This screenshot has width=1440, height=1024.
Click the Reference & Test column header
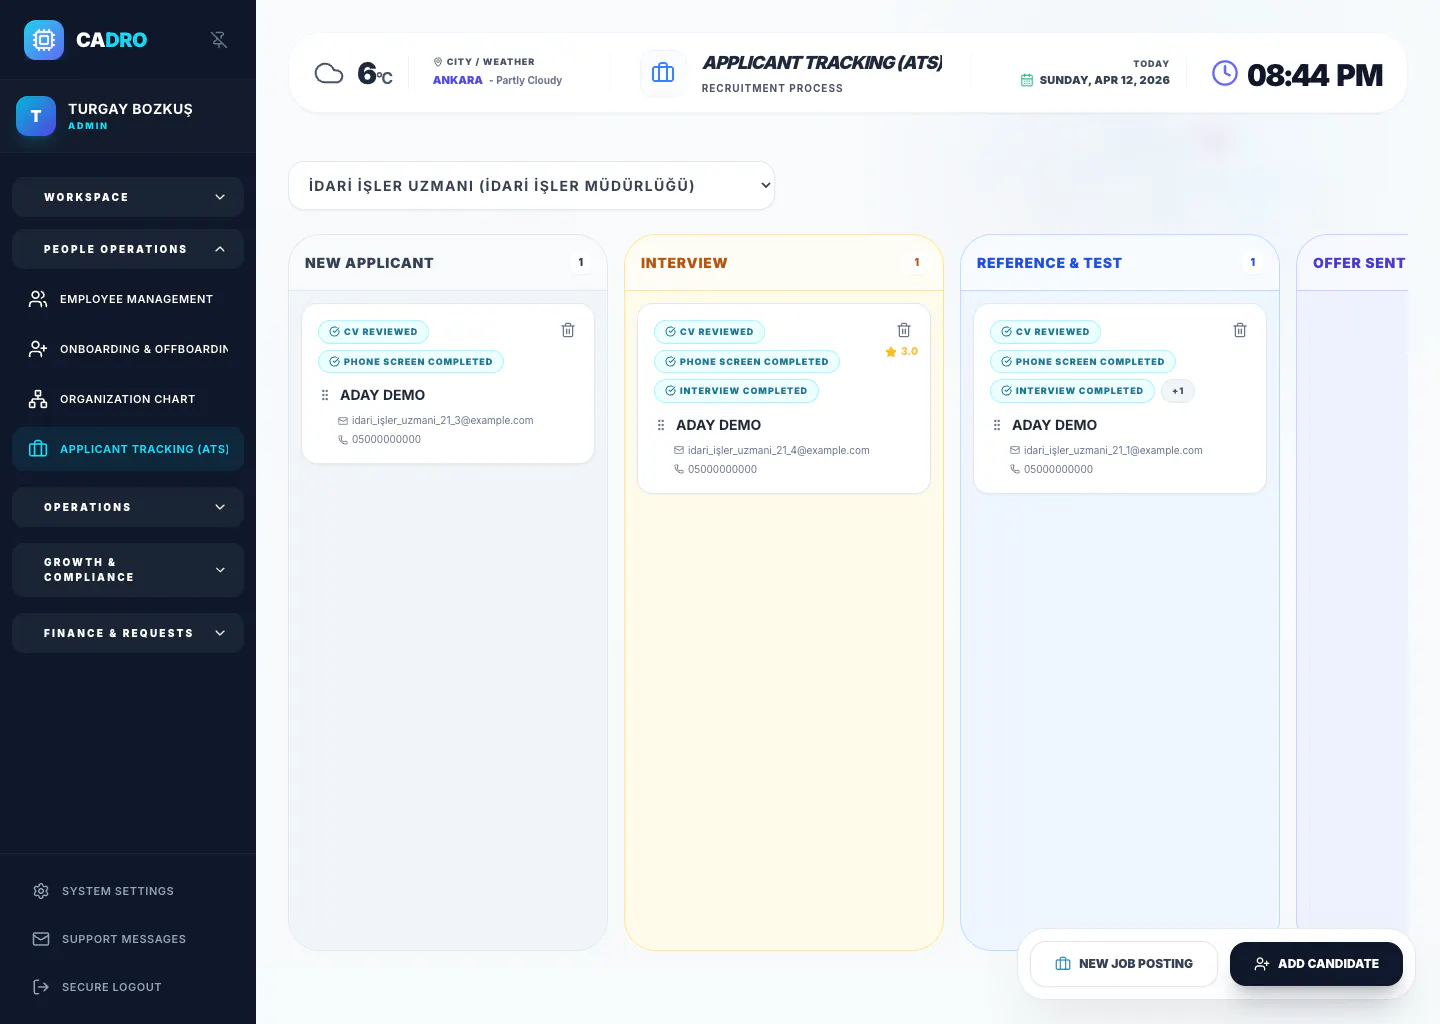1120,263
